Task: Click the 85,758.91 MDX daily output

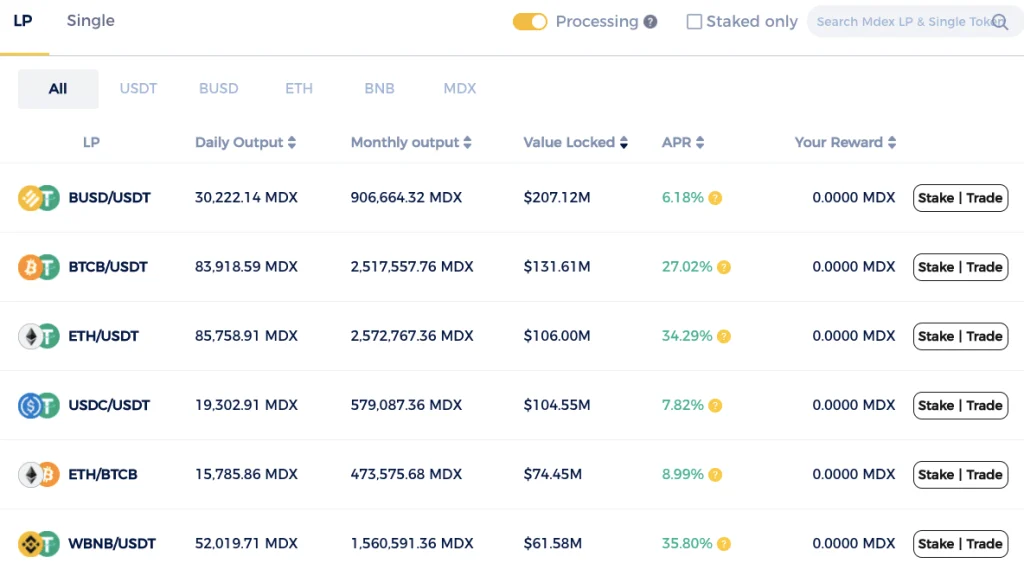Action: 246,336
